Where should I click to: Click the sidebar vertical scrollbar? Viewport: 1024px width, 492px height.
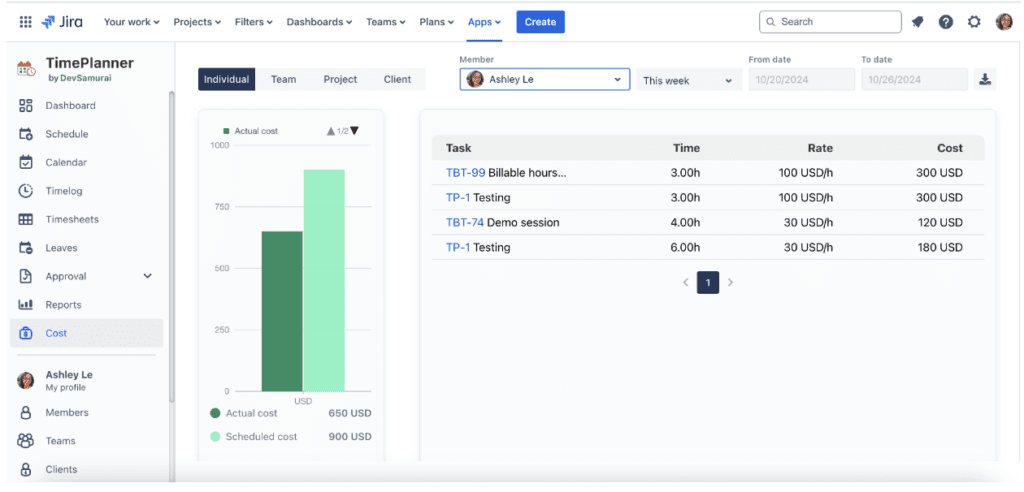(x=172, y=247)
